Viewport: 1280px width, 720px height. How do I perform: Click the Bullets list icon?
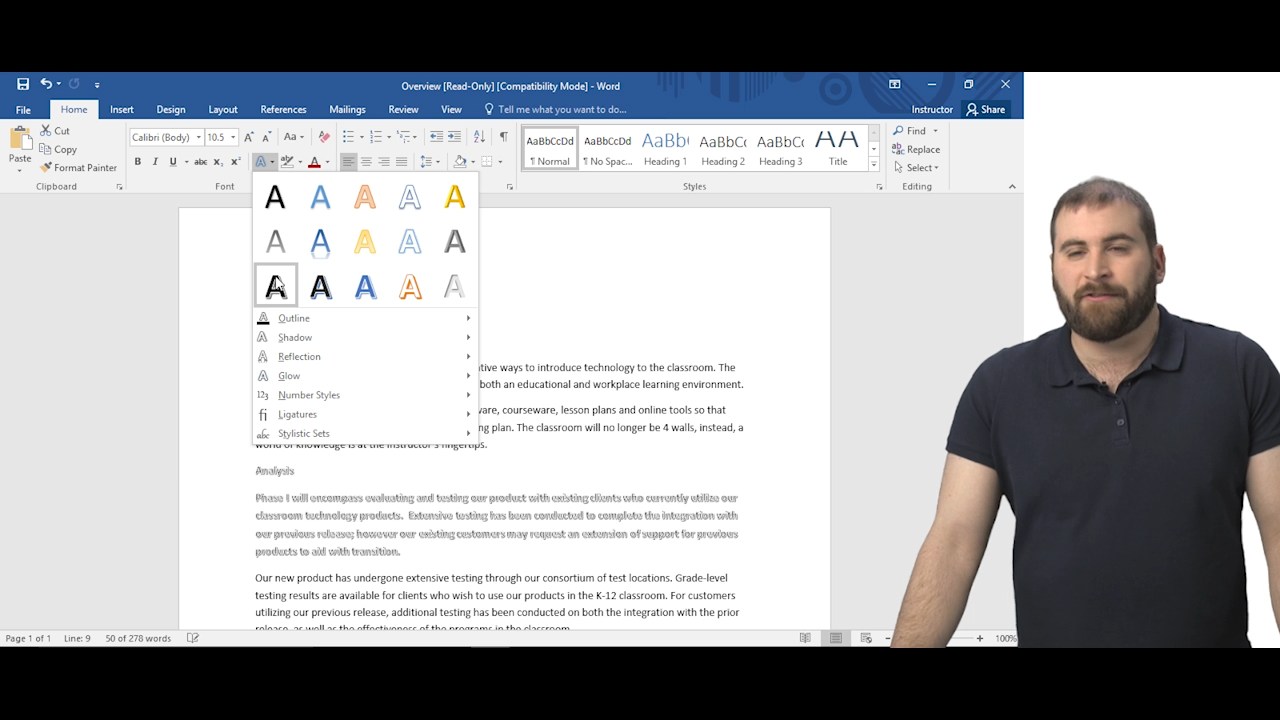click(348, 137)
